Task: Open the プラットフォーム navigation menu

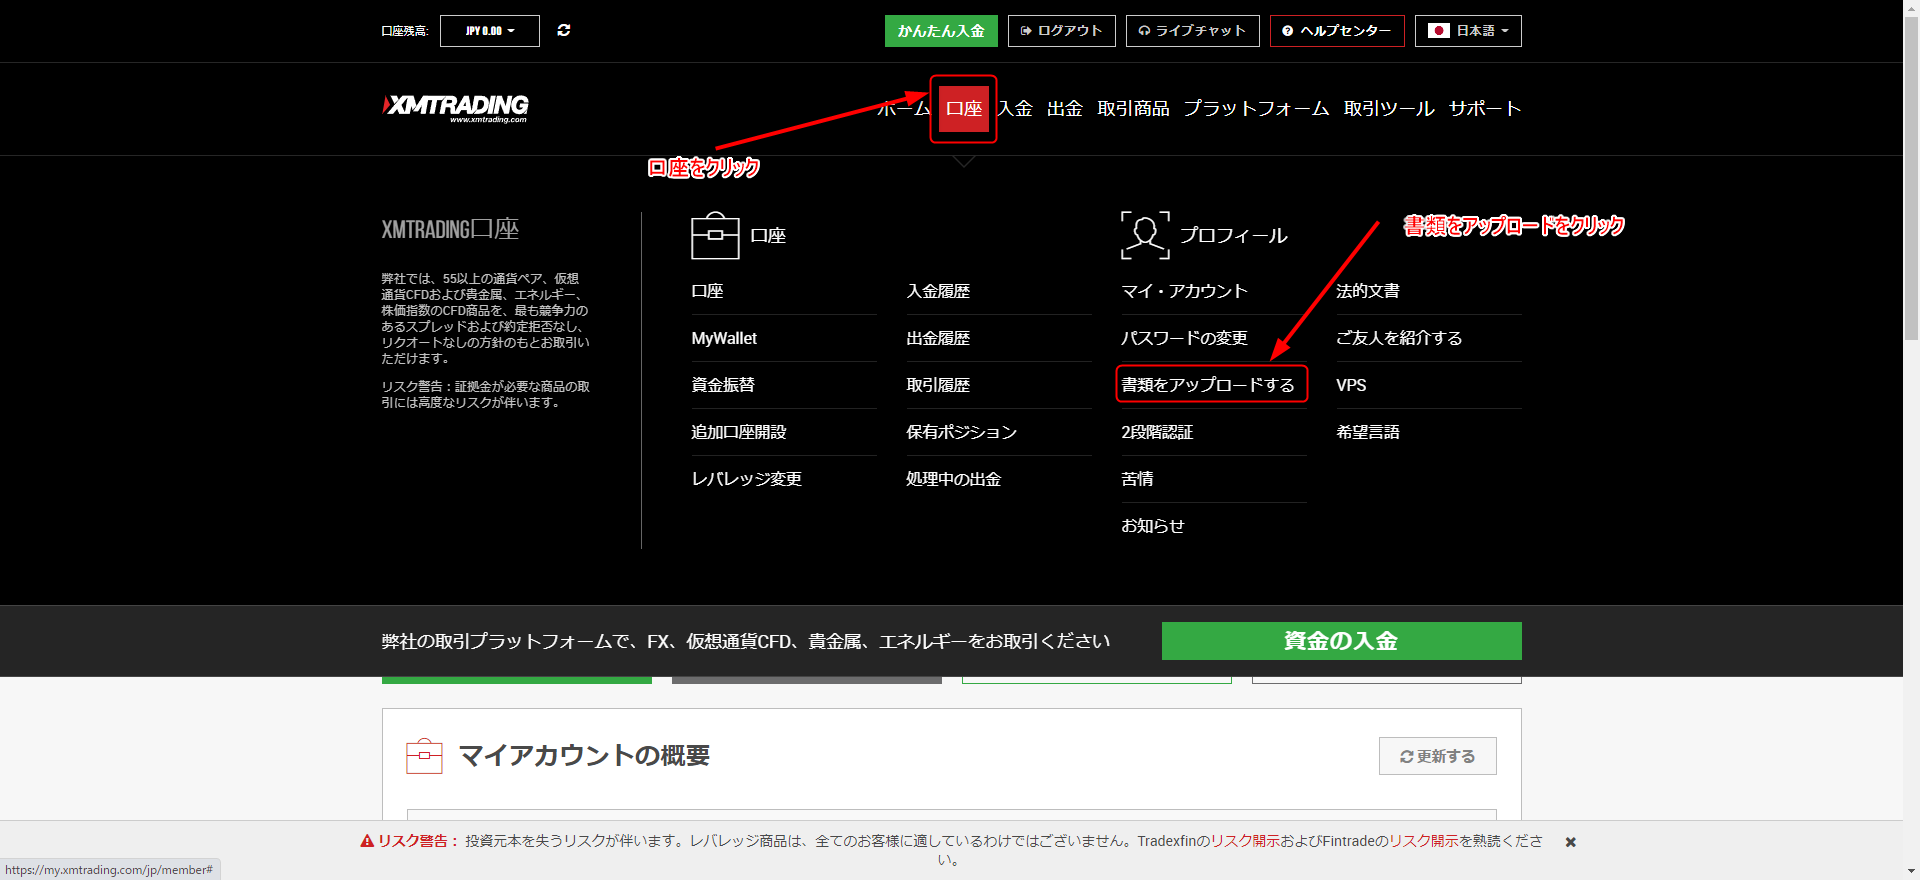Action: point(1256,109)
